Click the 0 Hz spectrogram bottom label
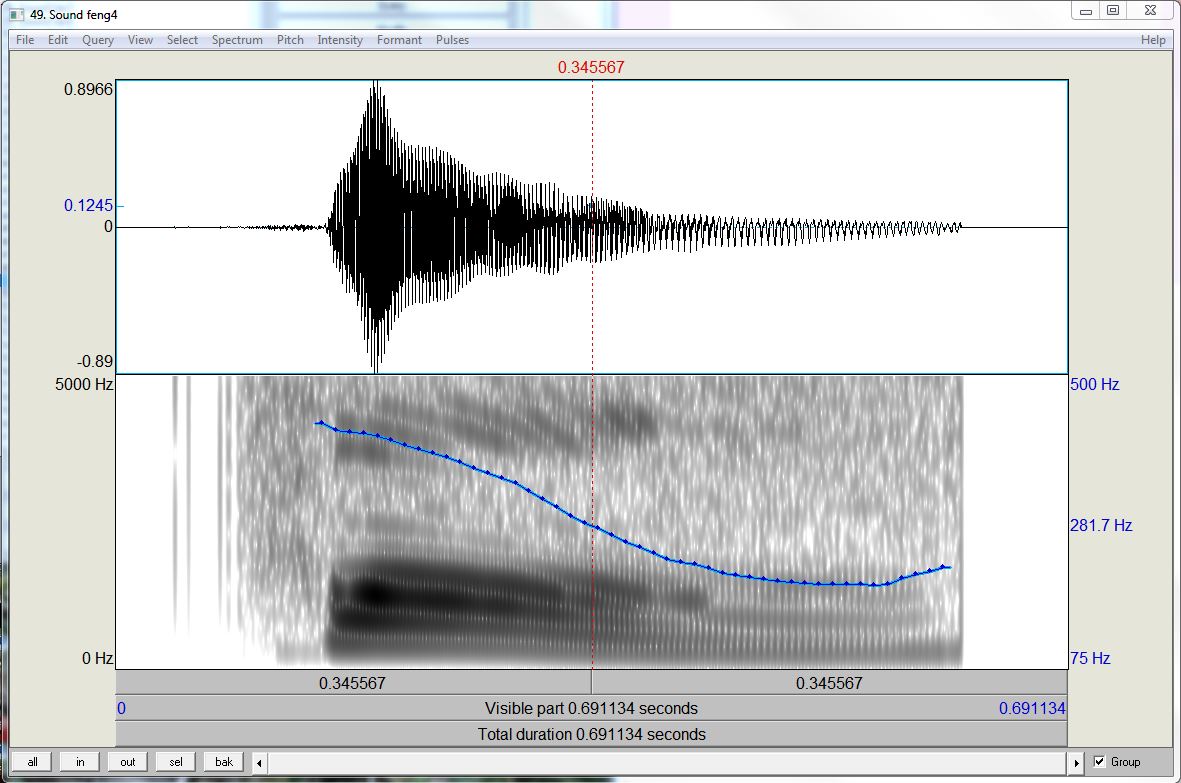 coord(97,658)
